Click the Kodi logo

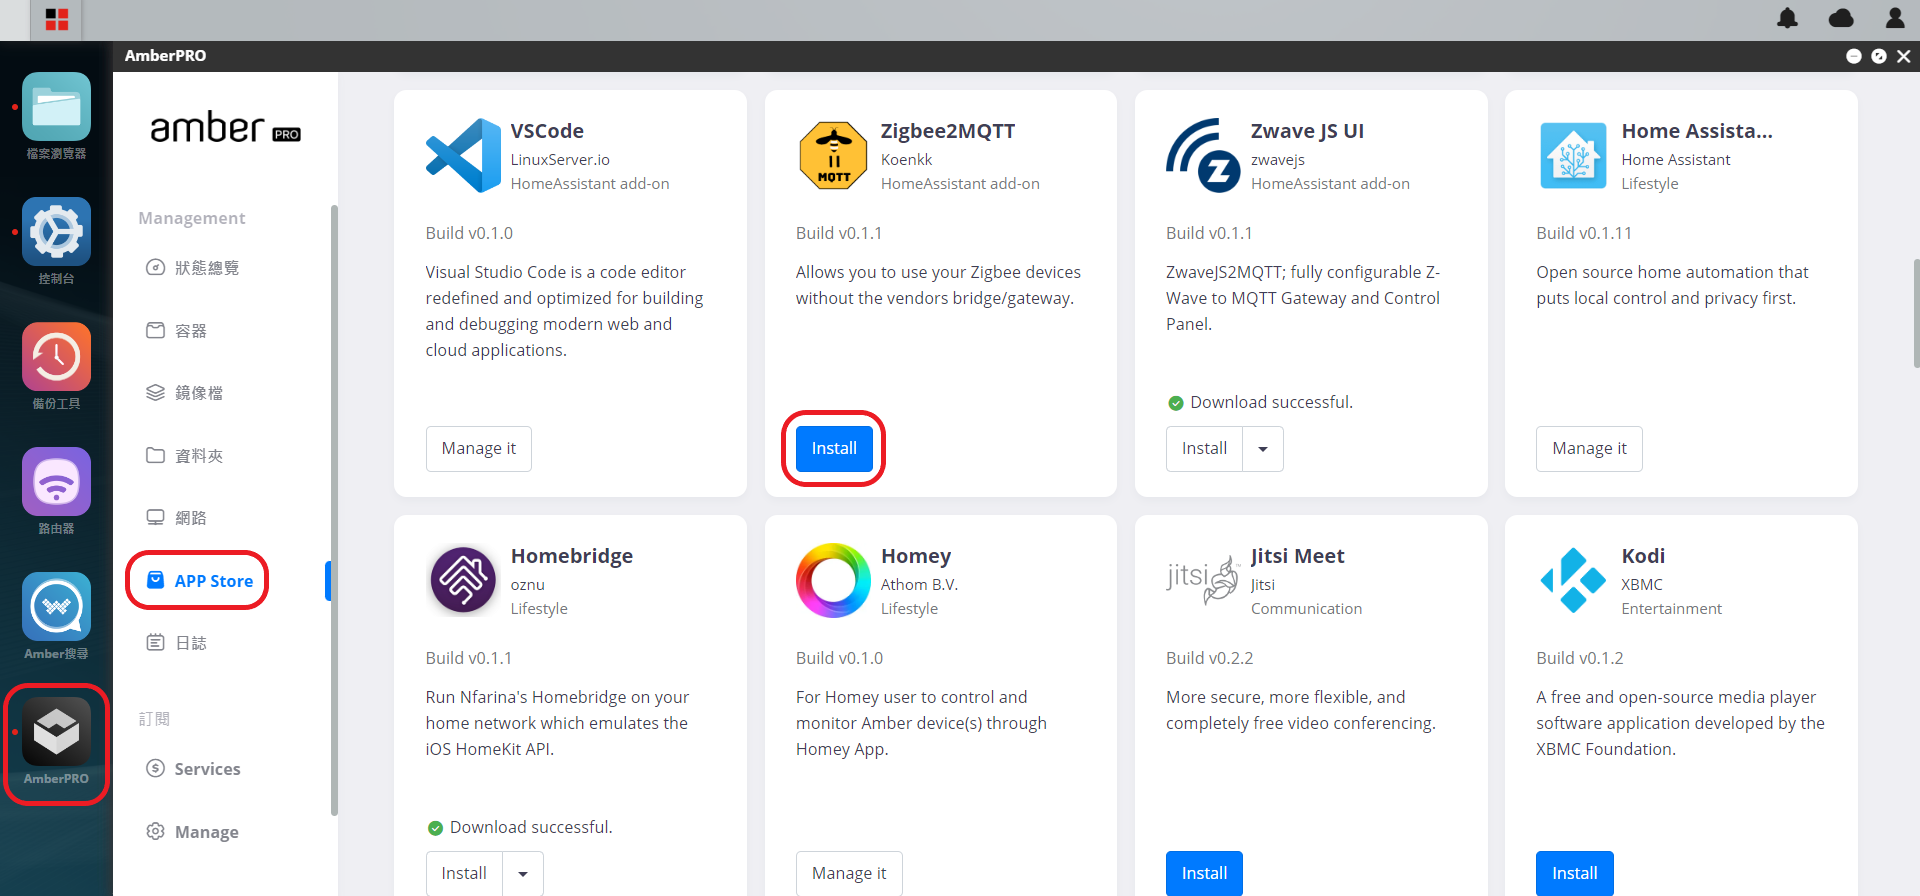coord(1573,580)
